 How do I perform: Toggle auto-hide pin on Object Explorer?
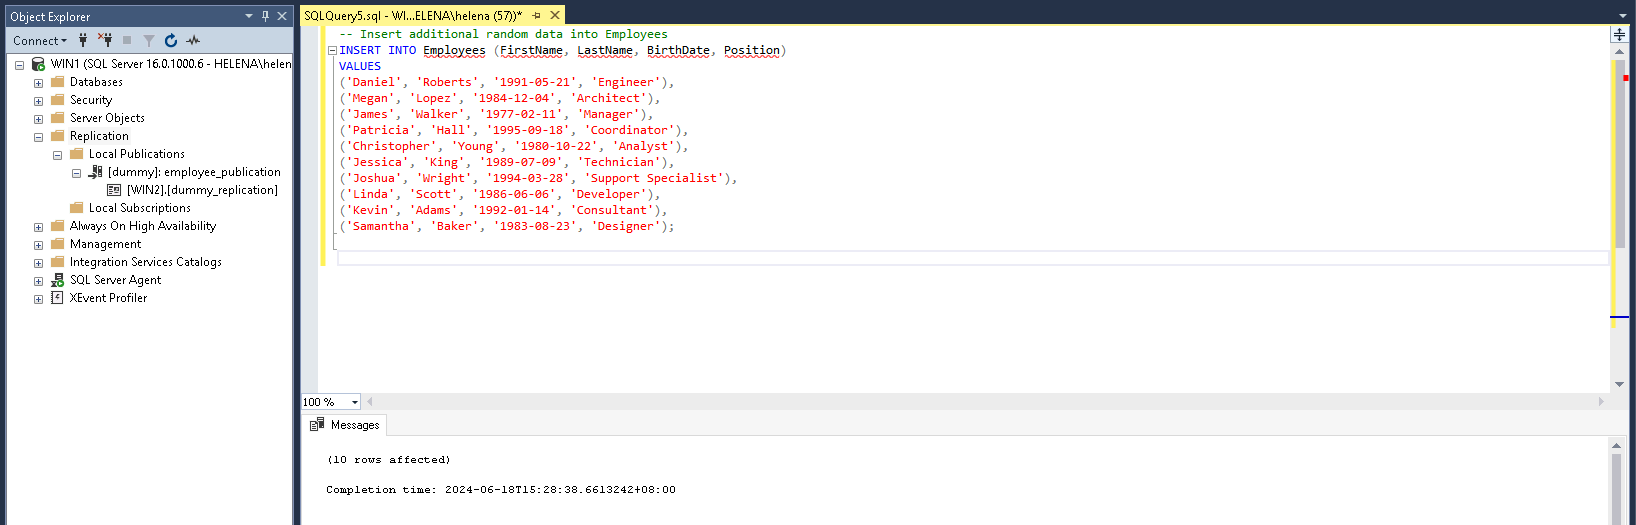pyautogui.click(x=265, y=16)
